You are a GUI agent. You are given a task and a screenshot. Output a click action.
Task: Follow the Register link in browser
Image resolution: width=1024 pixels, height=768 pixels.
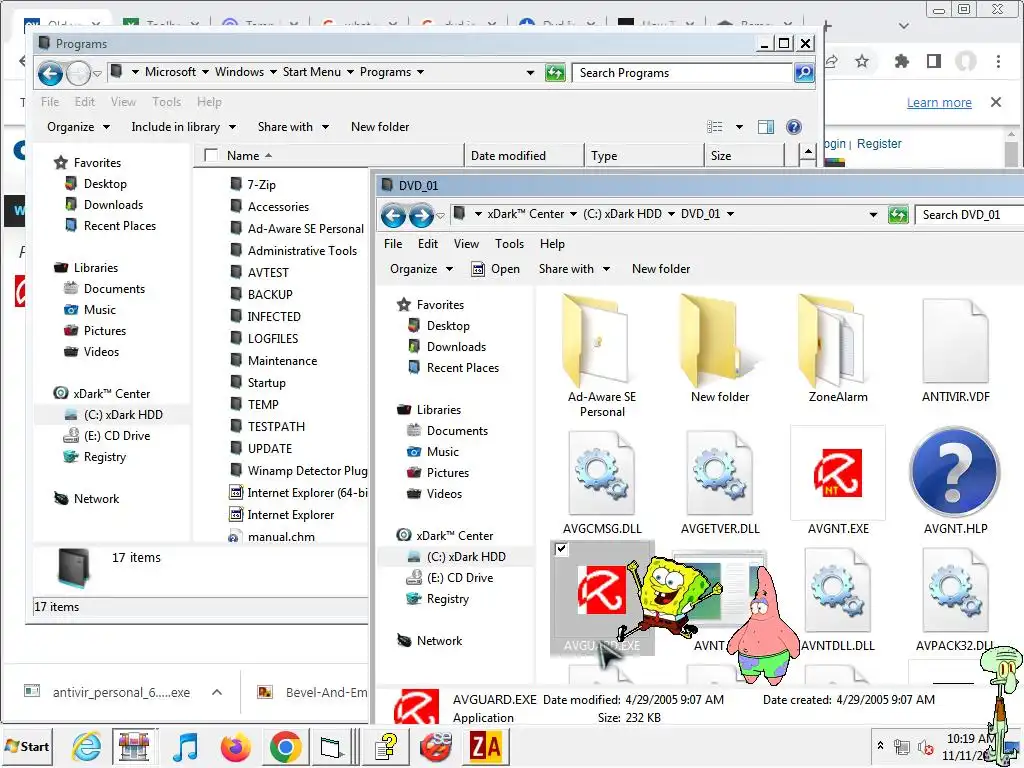pyautogui.click(x=878, y=144)
